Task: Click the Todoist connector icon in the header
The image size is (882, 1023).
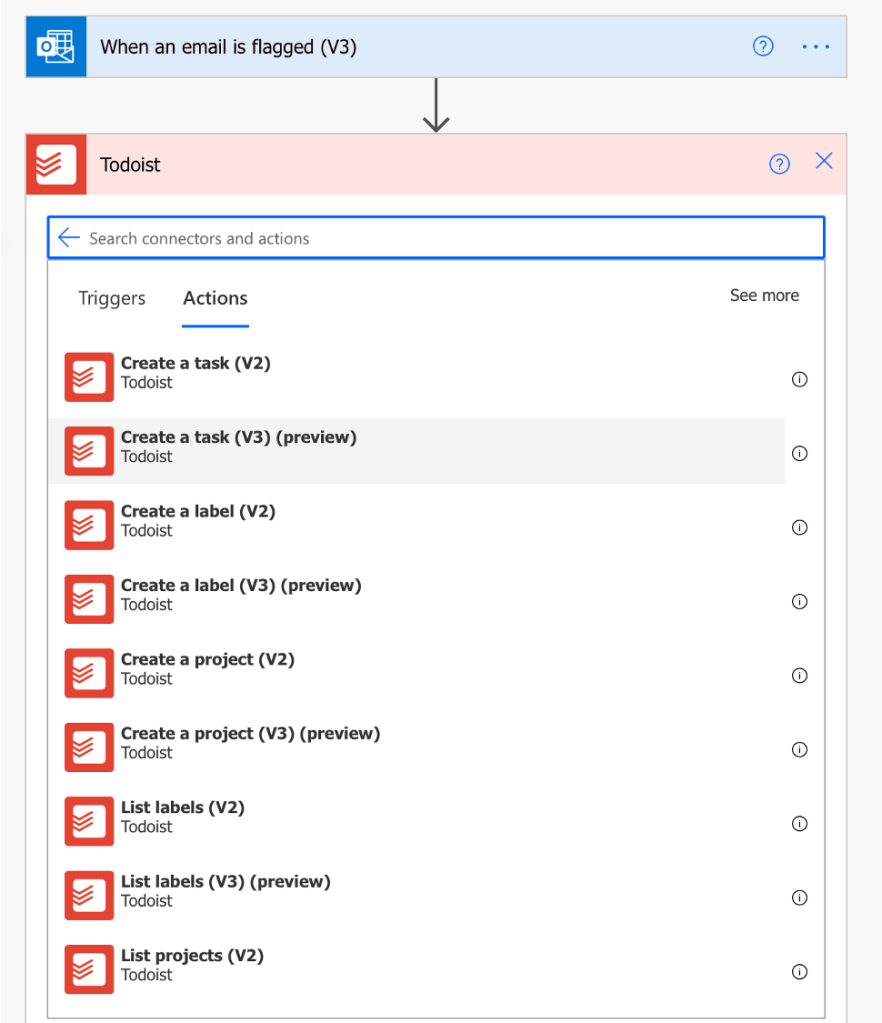Action: (x=57, y=163)
